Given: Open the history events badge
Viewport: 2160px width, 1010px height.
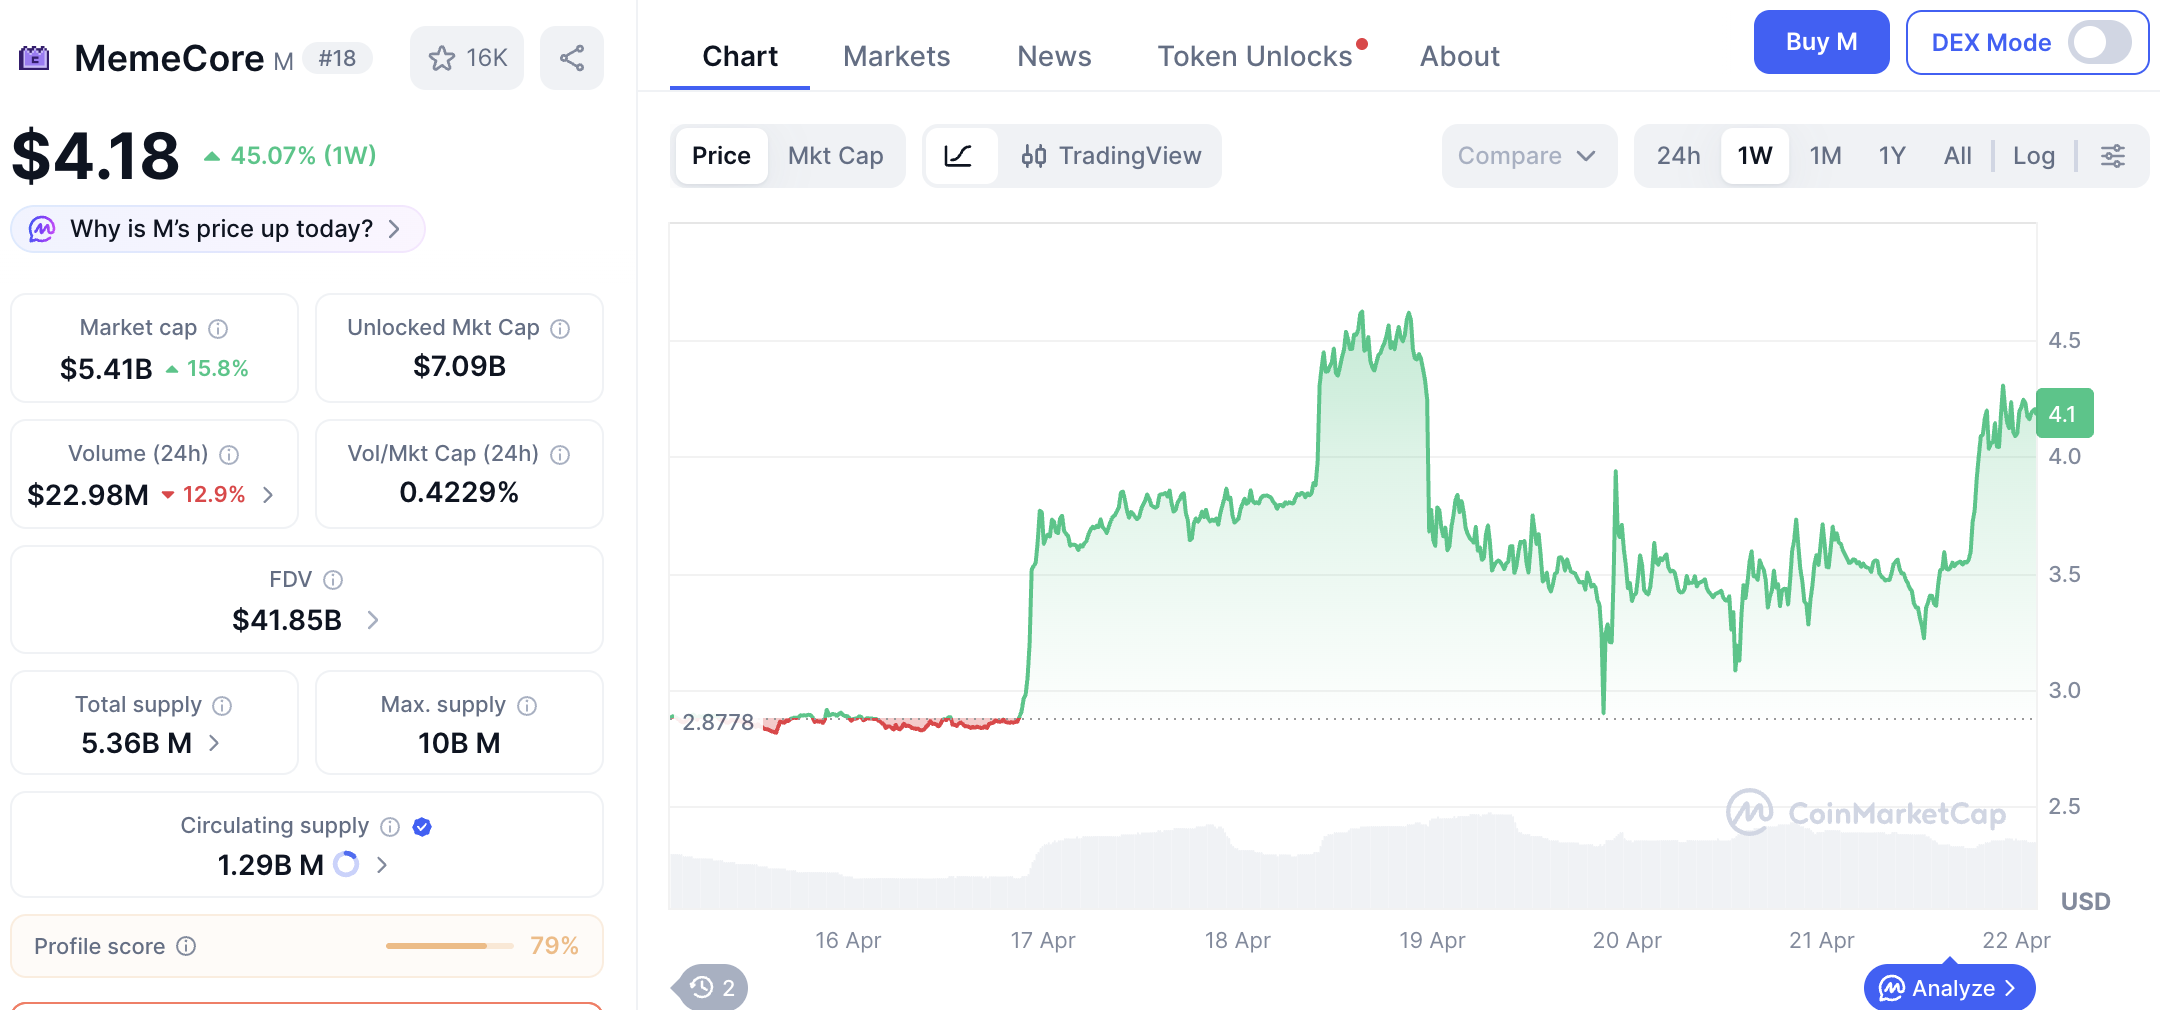Looking at the screenshot, I should [714, 988].
